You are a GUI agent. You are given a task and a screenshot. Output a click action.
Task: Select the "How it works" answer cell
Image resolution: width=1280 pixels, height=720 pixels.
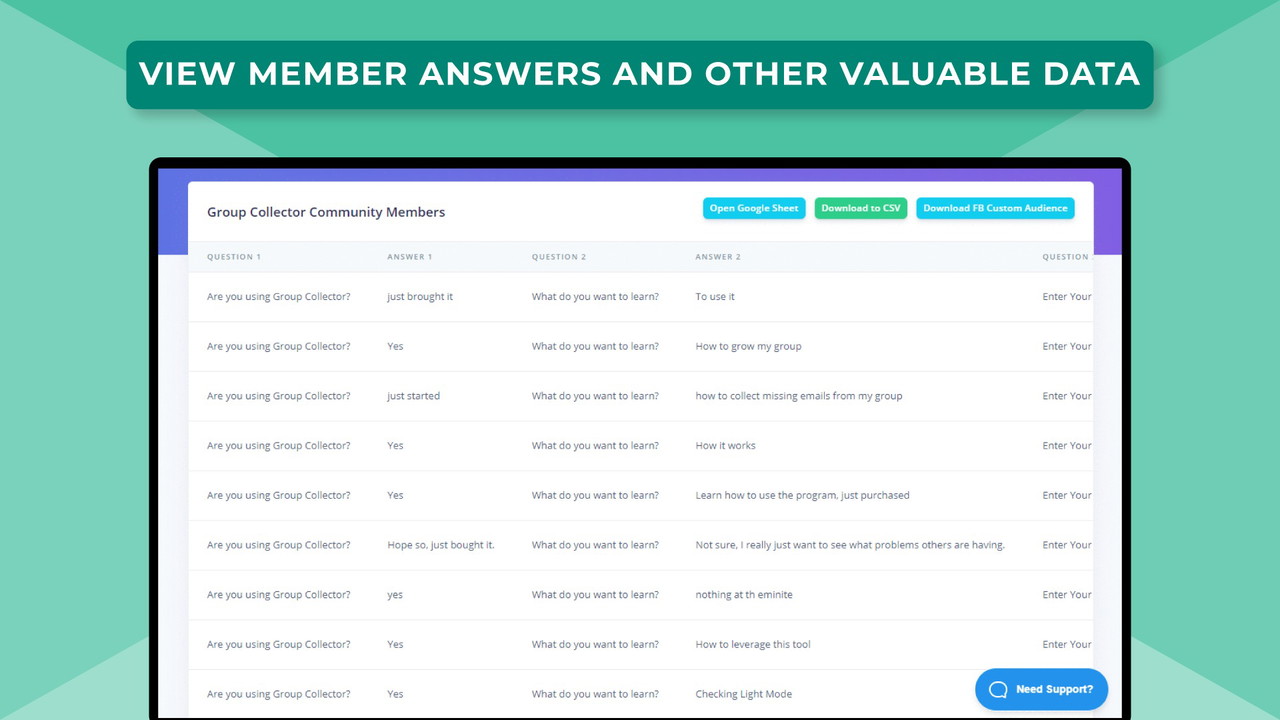725,446
